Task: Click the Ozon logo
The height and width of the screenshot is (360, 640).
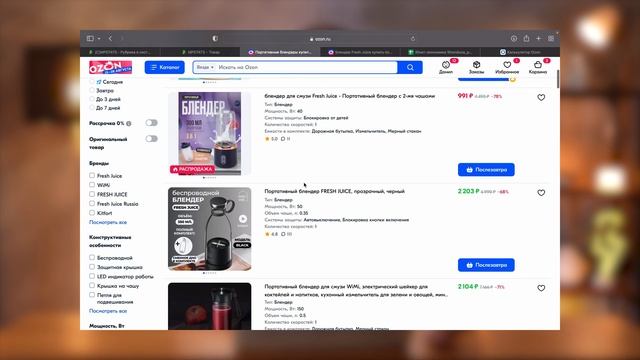Action: pos(110,67)
